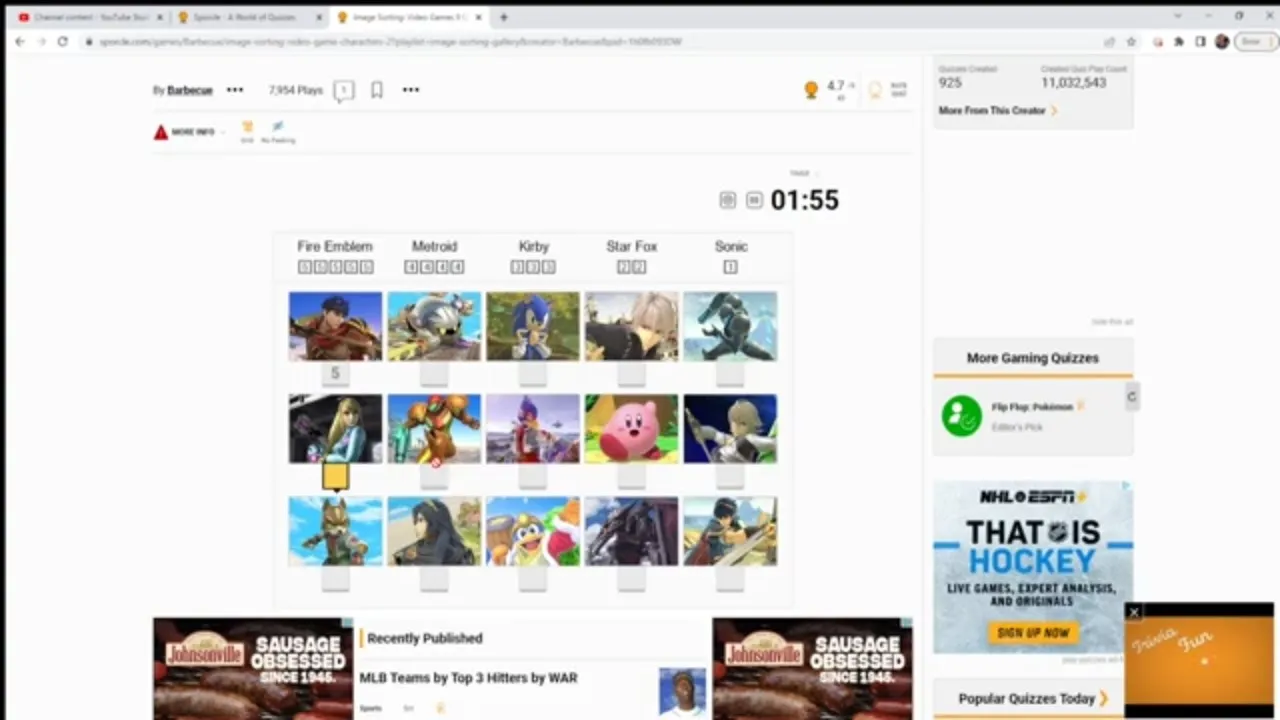Click the Star Fox category header
This screenshot has height=720, width=1280.
click(632, 246)
